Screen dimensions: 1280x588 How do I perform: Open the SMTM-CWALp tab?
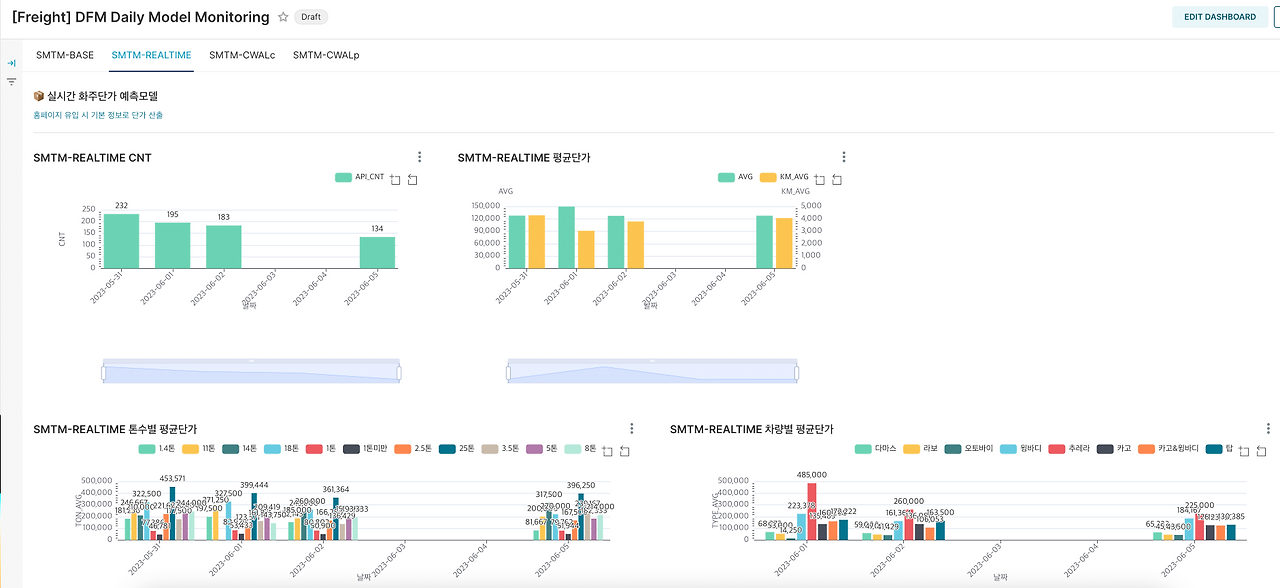point(326,55)
